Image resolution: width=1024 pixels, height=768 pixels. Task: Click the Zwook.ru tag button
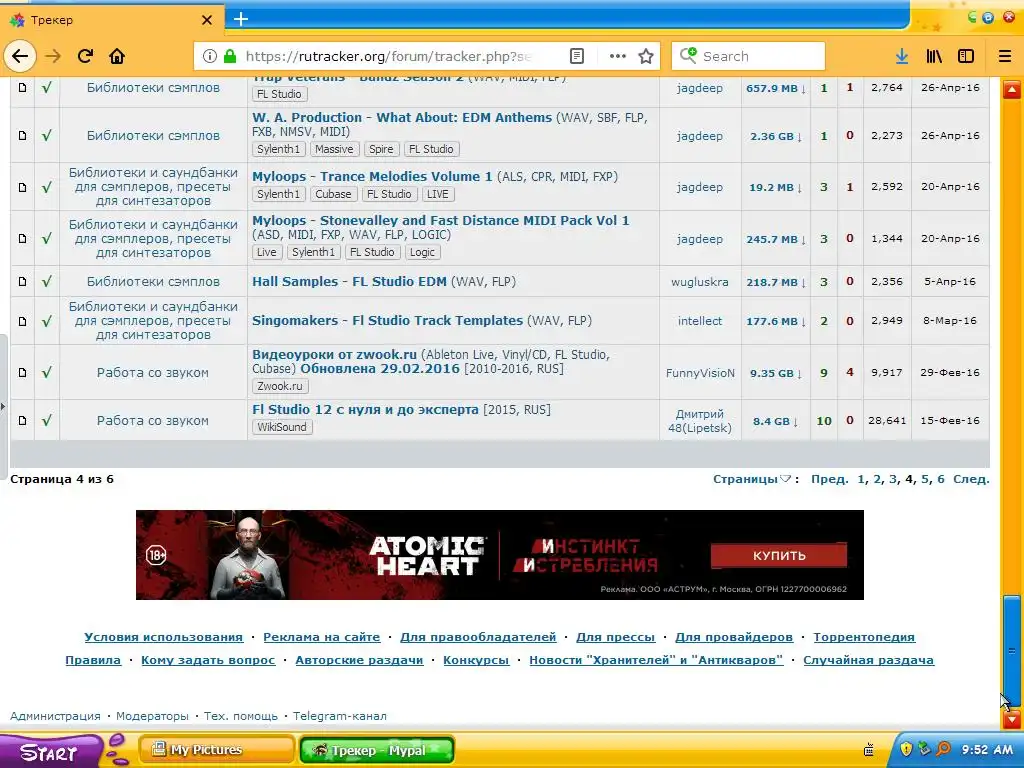tap(280, 386)
